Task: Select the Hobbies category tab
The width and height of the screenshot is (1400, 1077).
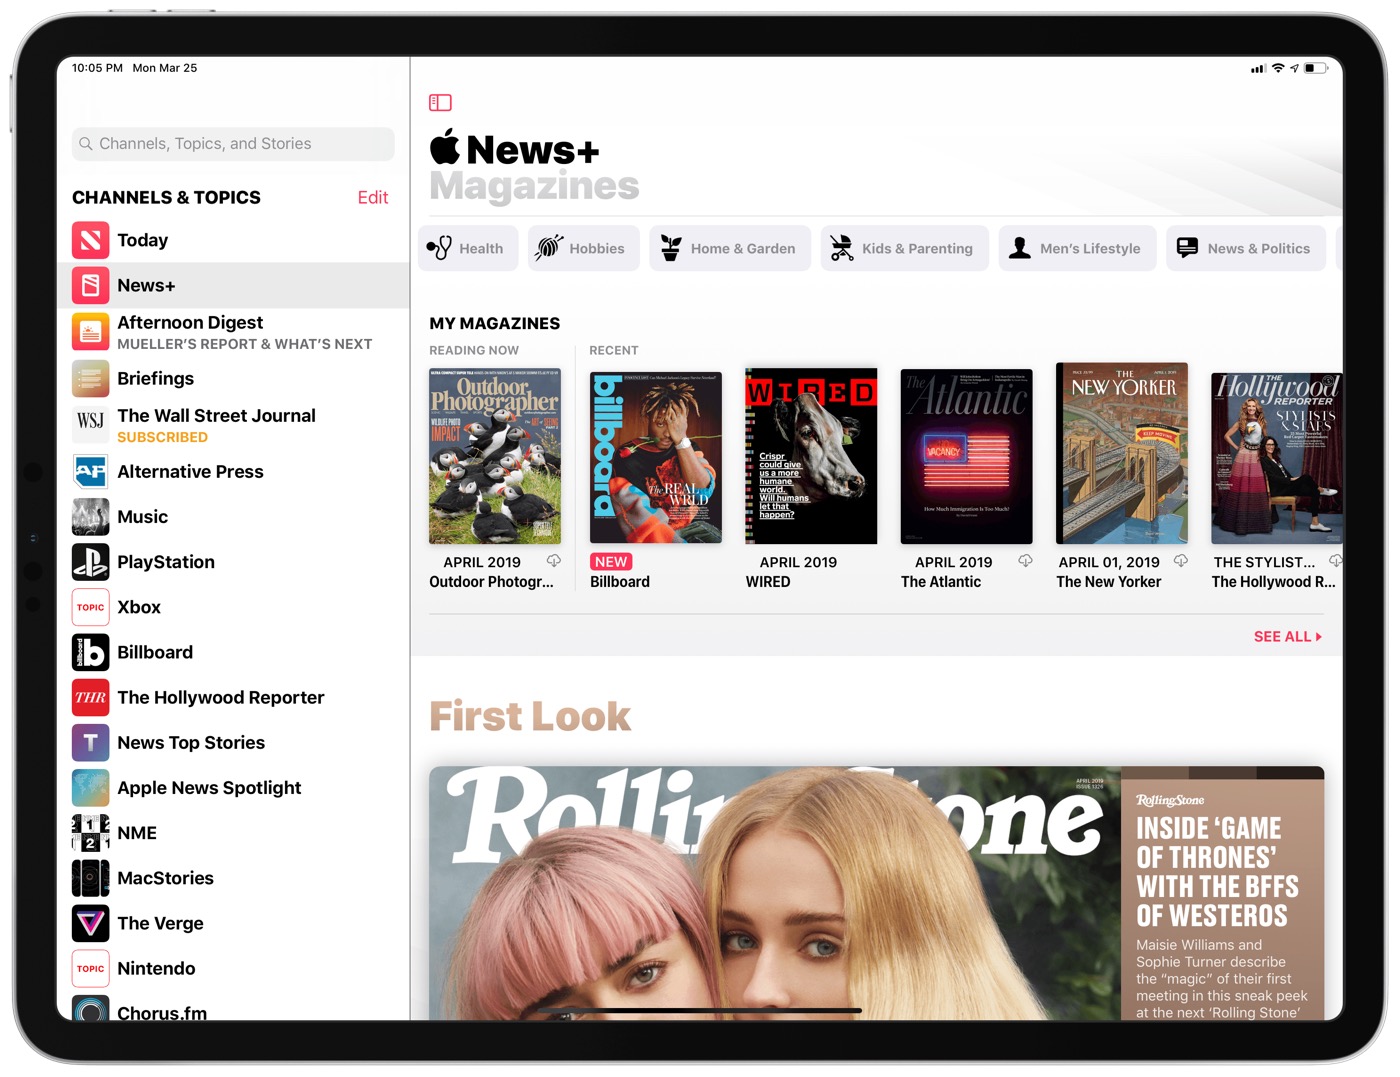Action: coord(583,248)
